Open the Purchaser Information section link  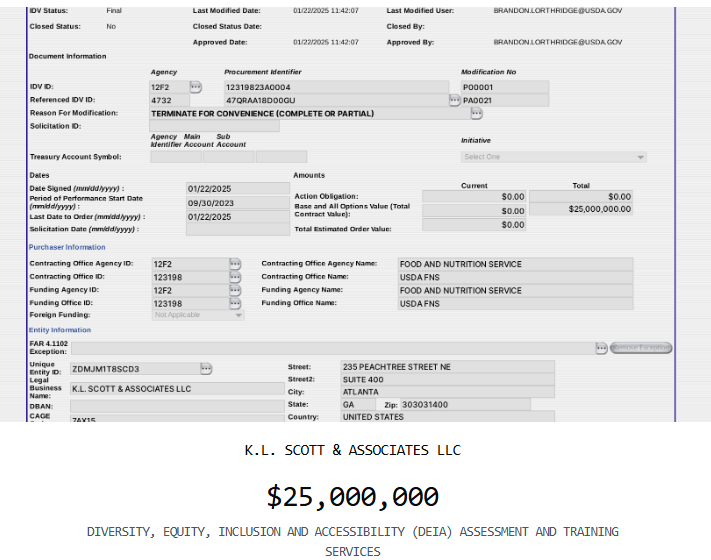click(x=67, y=247)
